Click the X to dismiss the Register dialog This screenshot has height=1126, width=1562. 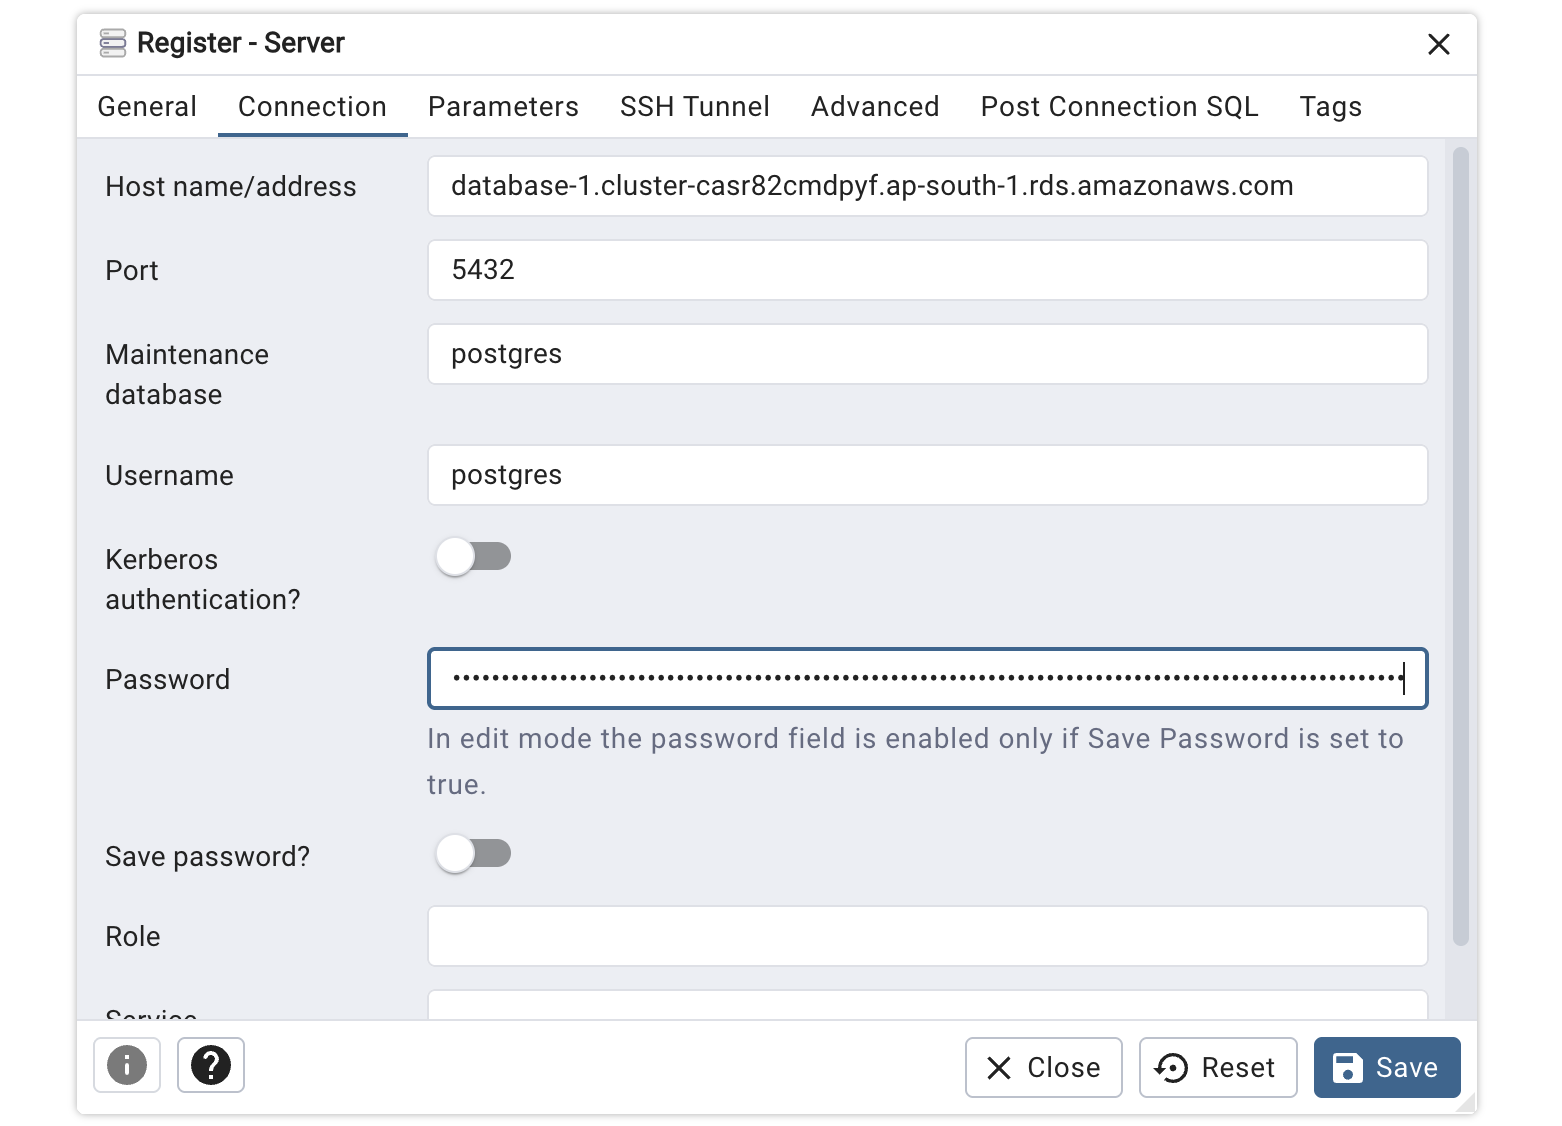click(1439, 44)
